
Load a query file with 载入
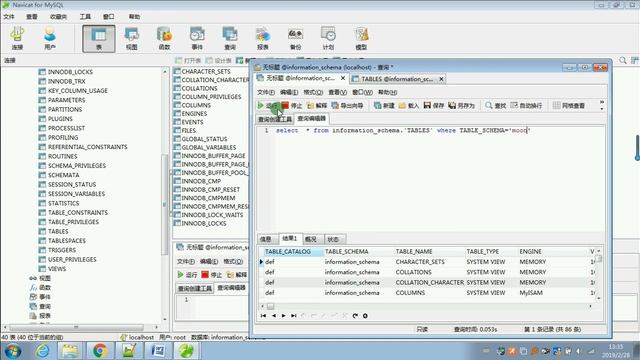tap(409, 105)
